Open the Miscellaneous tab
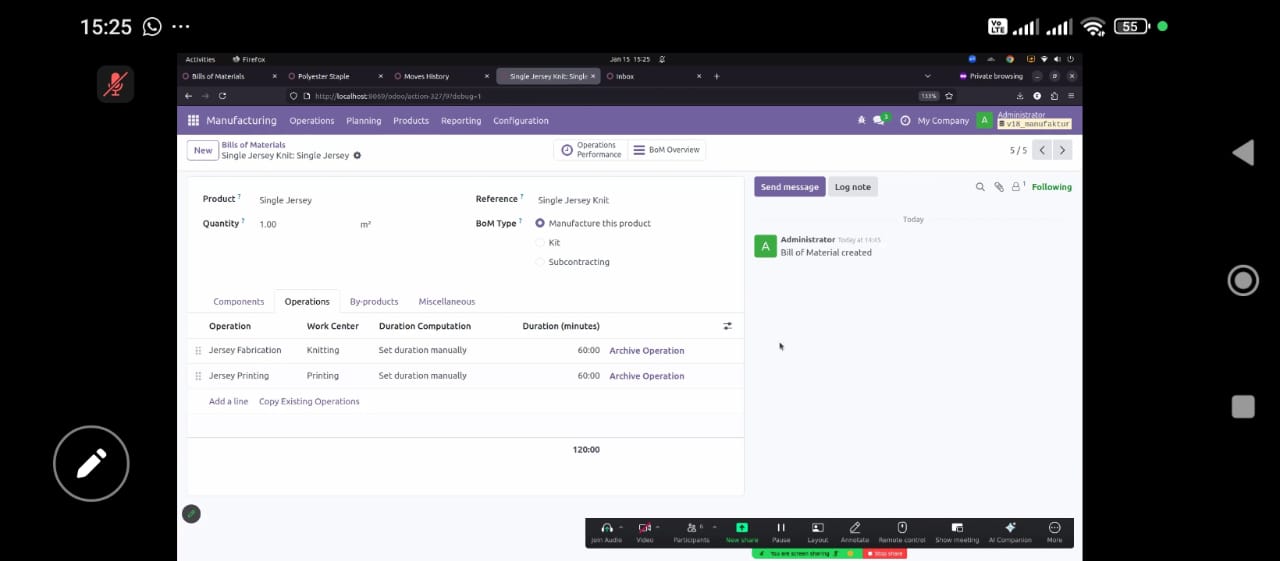Screen dimensions: 1280x561 [x=446, y=302]
